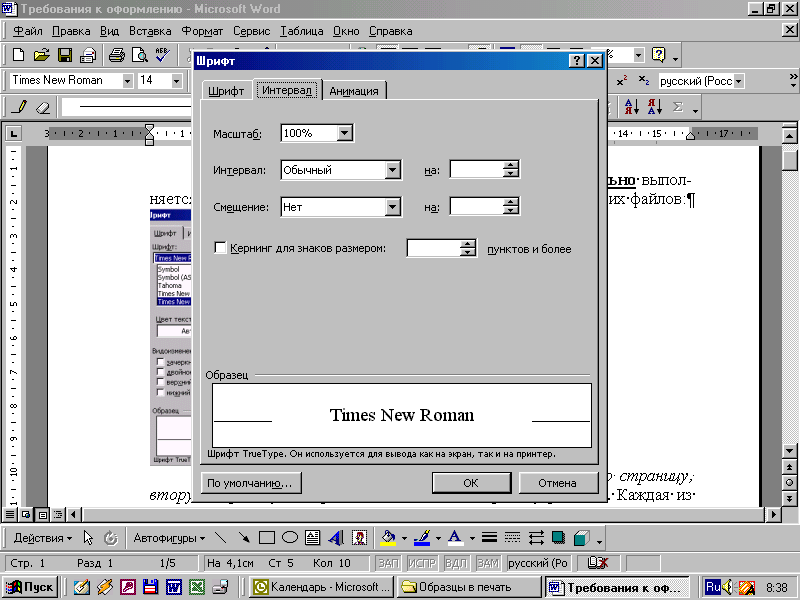Choose the Select Objects arrow tool
The width and height of the screenshot is (800, 600).
88,538
